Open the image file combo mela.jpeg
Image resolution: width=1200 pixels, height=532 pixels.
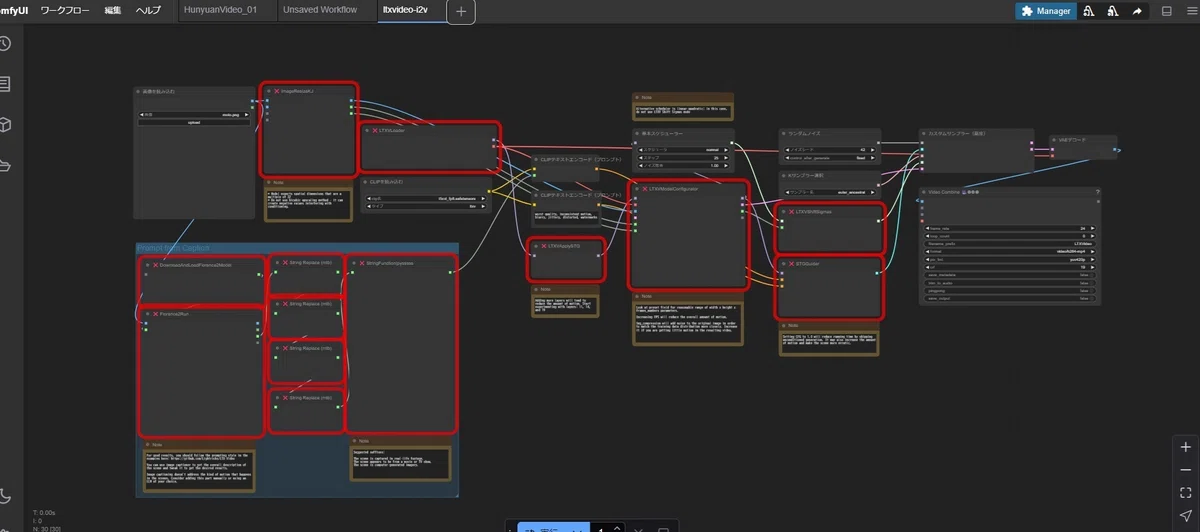pyautogui.click(x=193, y=115)
